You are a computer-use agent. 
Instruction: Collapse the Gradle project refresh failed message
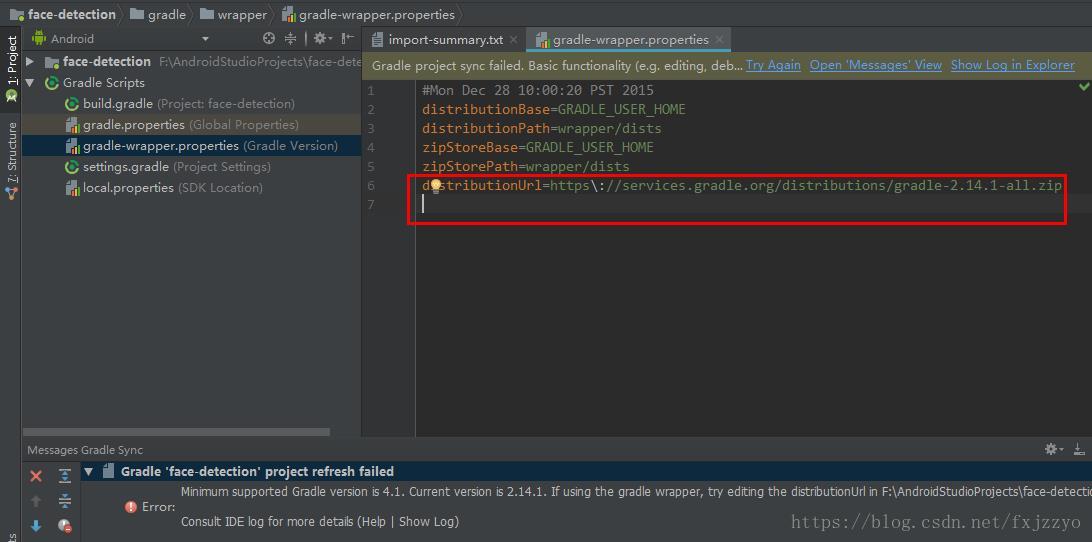click(x=88, y=472)
